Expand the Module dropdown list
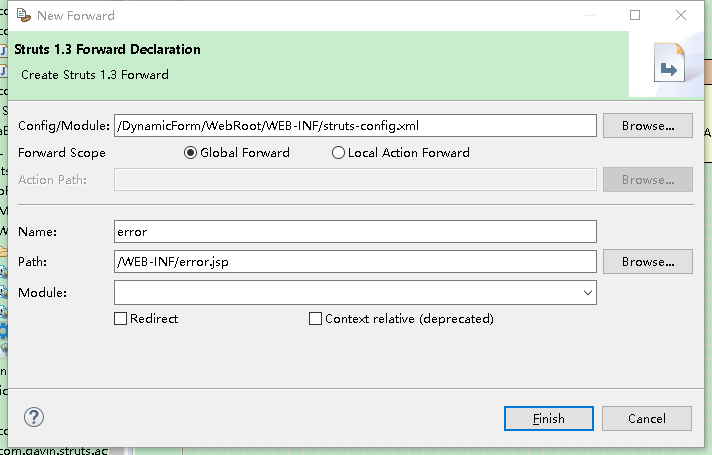 tap(587, 293)
